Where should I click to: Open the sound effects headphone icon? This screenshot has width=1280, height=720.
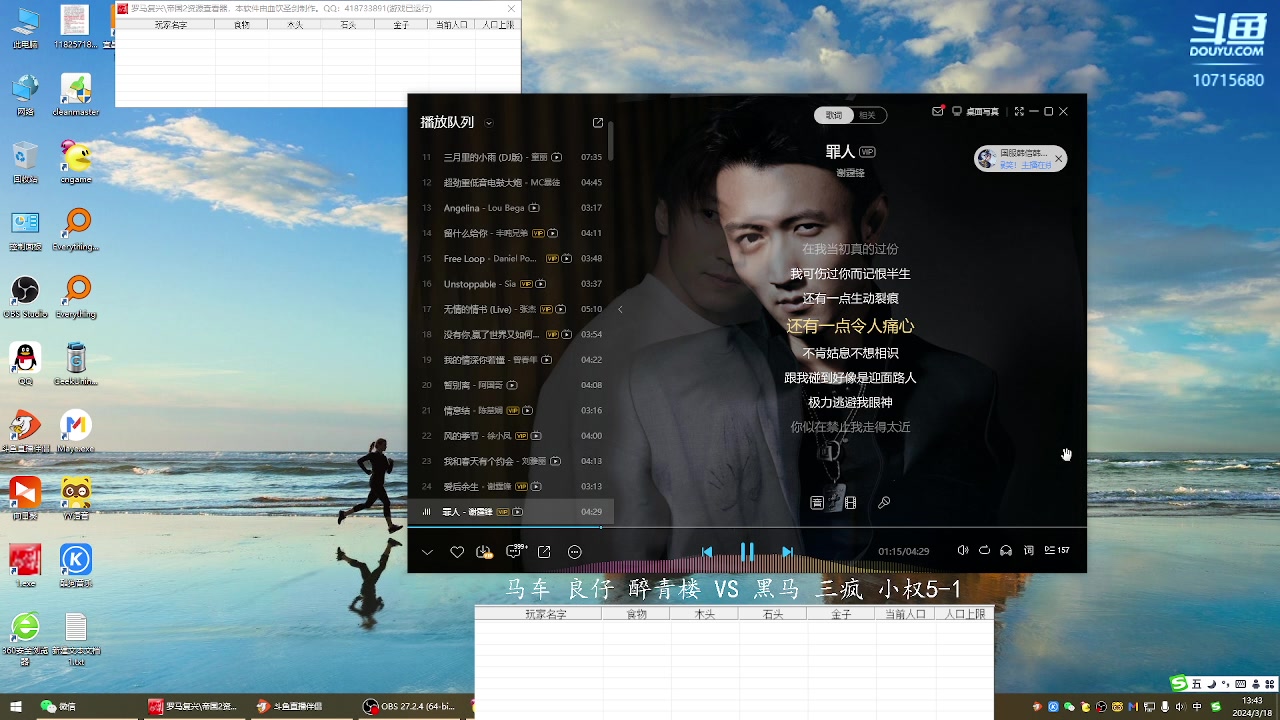tap(1006, 551)
